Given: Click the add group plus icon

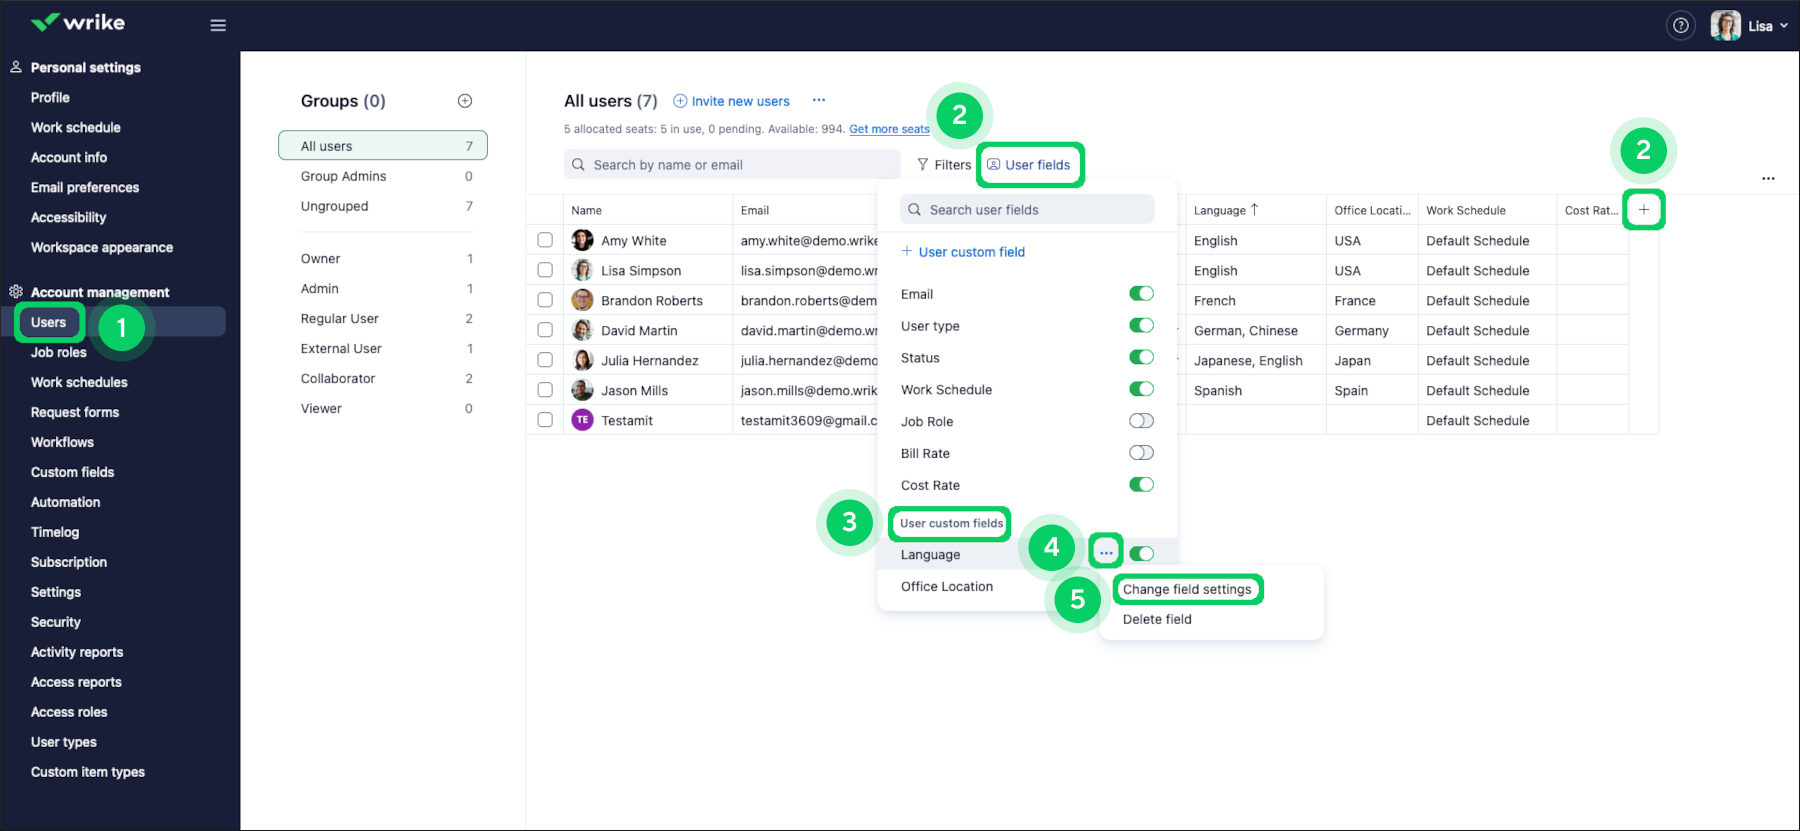Looking at the screenshot, I should [x=465, y=101].
